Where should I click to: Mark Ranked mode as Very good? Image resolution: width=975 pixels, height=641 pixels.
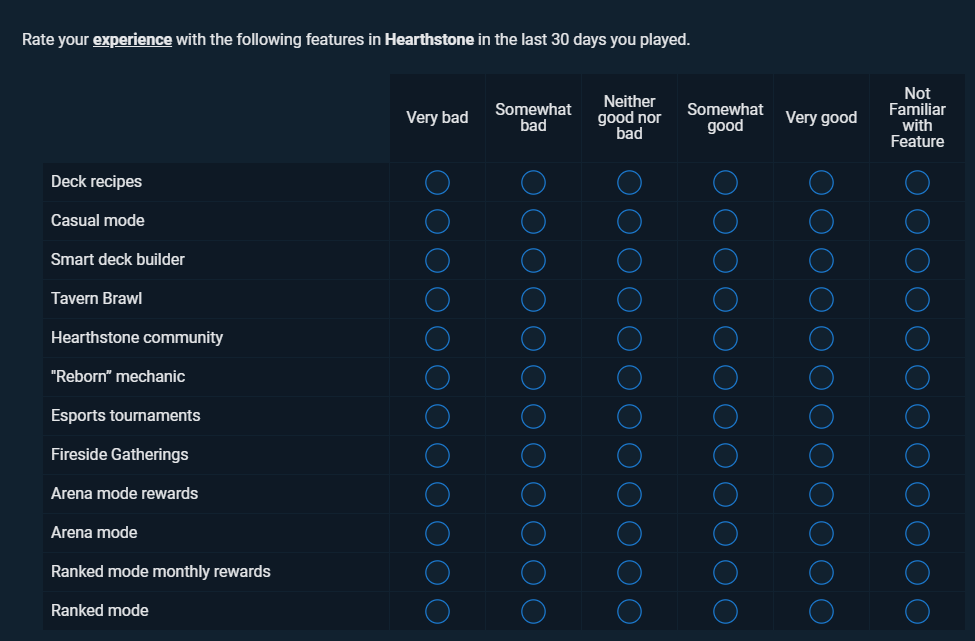tap(821, 612)
